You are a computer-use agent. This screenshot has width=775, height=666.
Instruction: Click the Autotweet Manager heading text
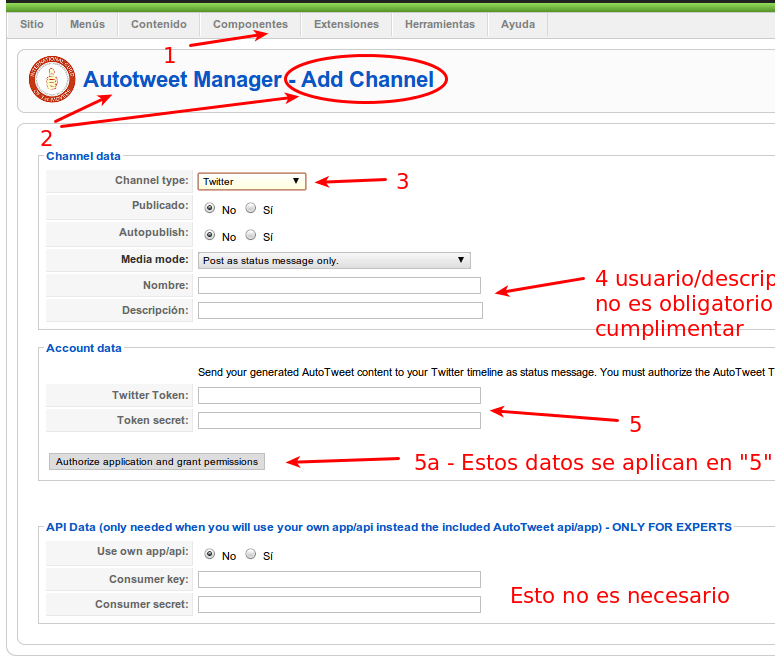(x=182, y=80)
